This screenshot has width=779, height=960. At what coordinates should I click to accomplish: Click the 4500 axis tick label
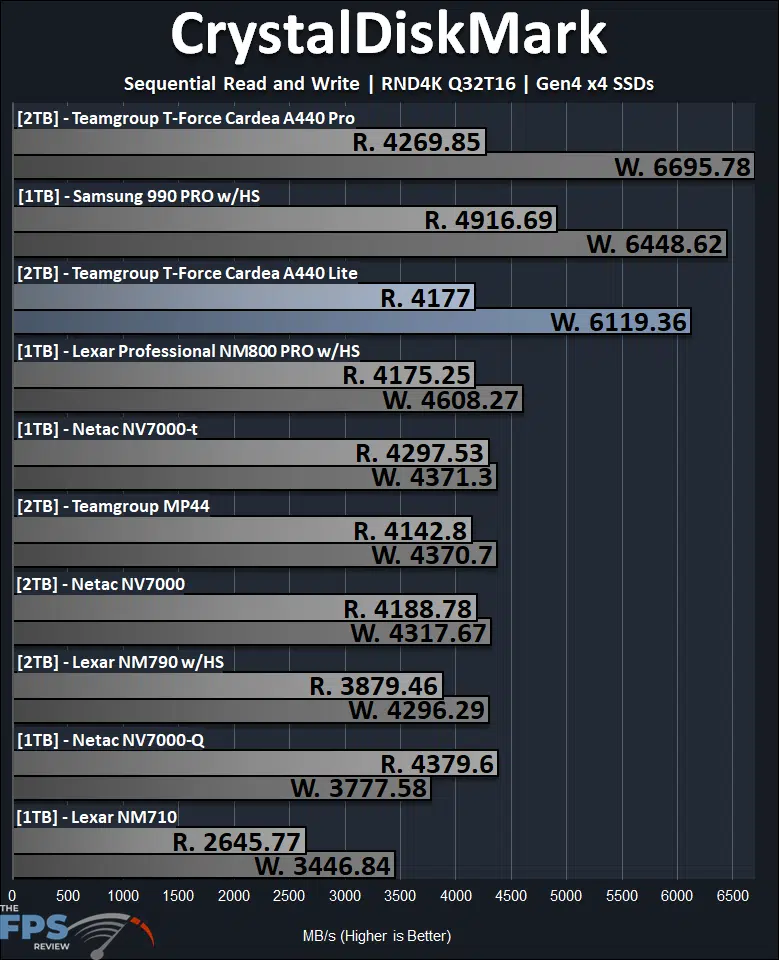511,896
